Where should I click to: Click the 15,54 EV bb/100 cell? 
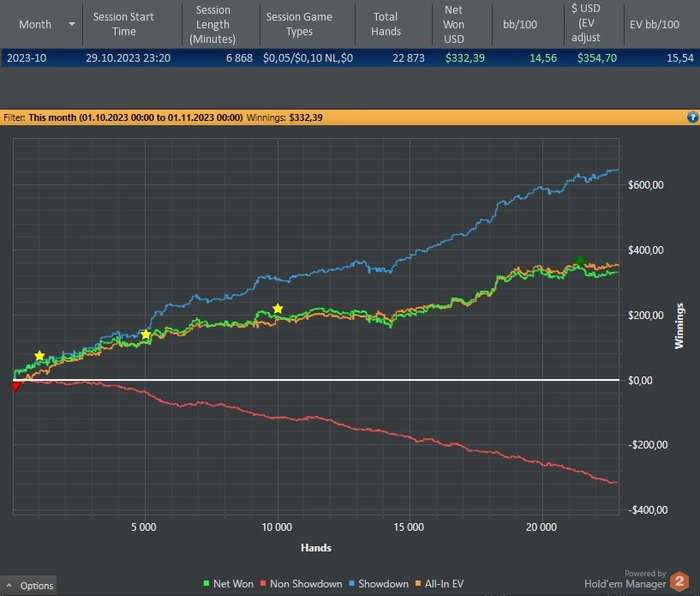(x=680, y=58)
